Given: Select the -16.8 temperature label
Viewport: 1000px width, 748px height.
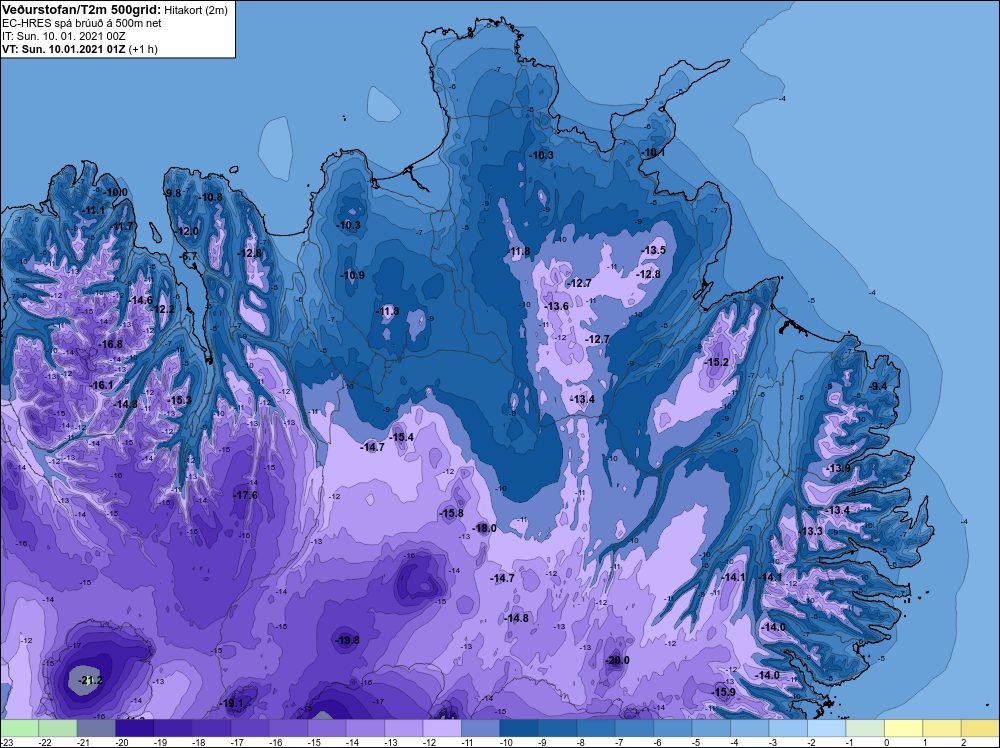Looking at the screenshot, I should (x=110, y=344).
